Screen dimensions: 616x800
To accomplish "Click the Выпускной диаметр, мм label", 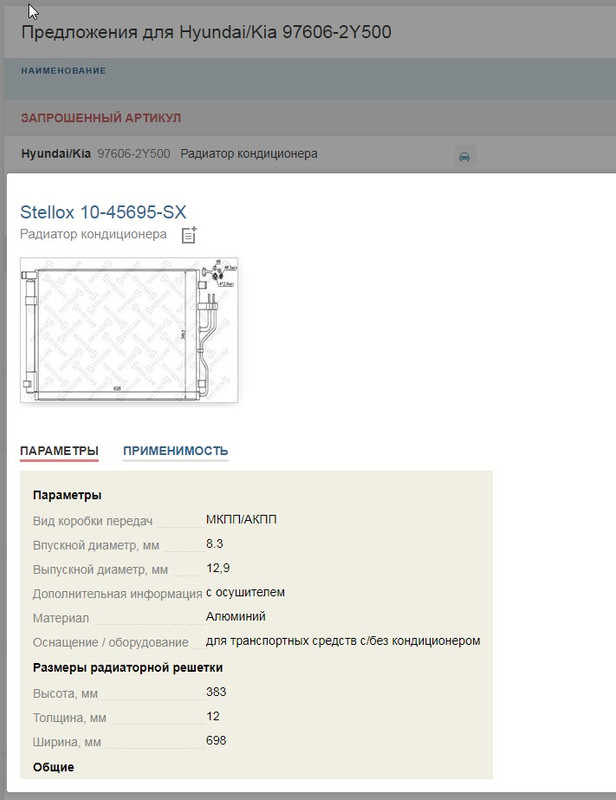I will (100, 569).
